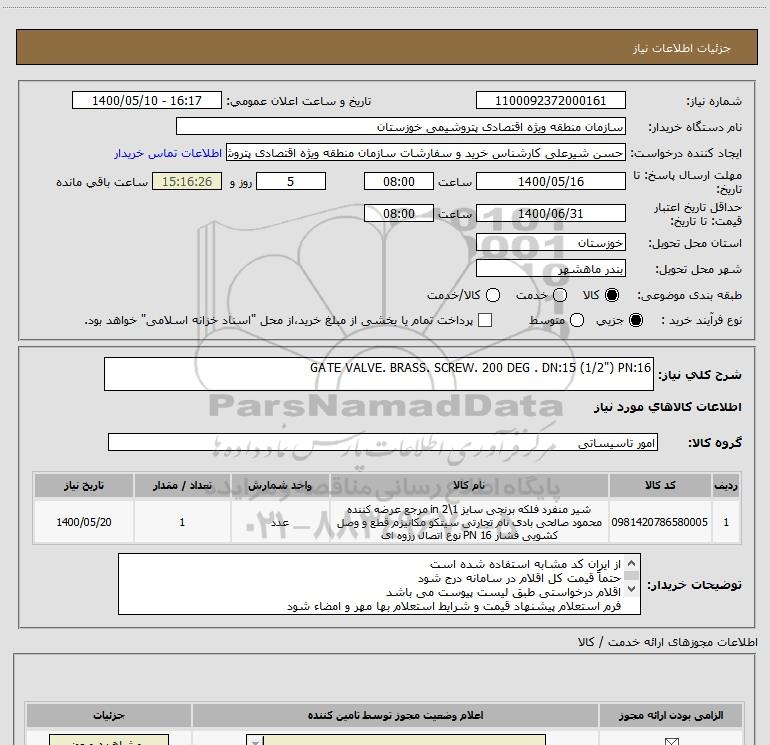This screenshot has width=770, height=745.
Task: Click the need number field 1100092372000161
Action: click(x=550, y=100)
